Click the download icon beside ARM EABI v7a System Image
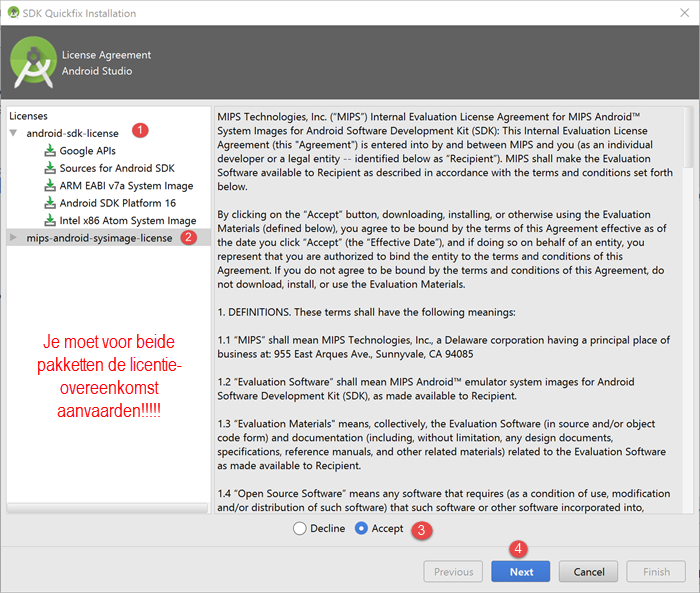 click(50, 185)
